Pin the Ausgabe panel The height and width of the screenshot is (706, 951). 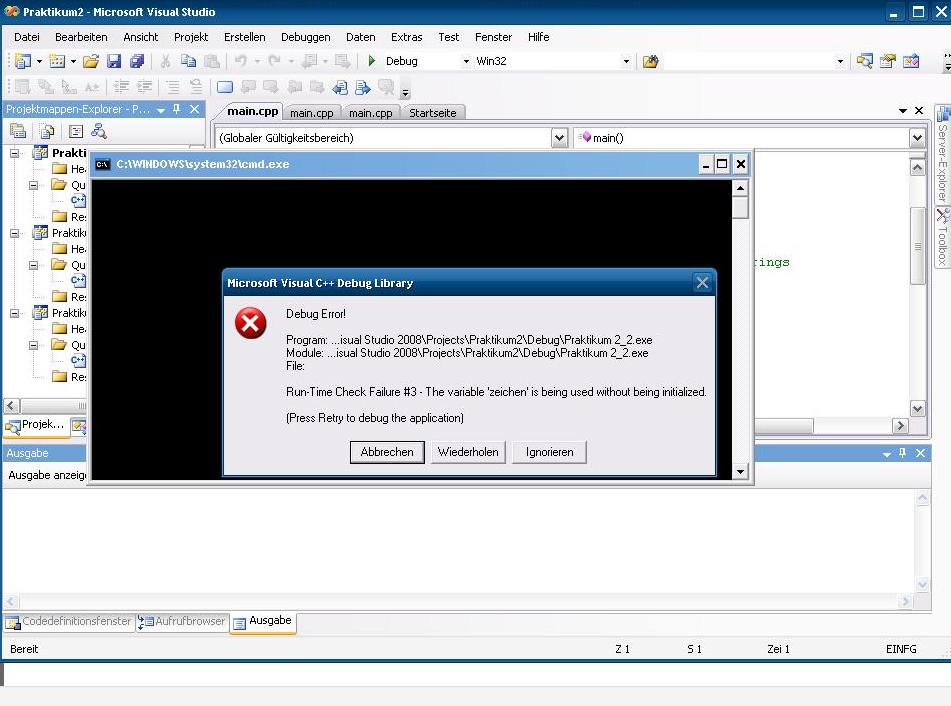[902, 453]
